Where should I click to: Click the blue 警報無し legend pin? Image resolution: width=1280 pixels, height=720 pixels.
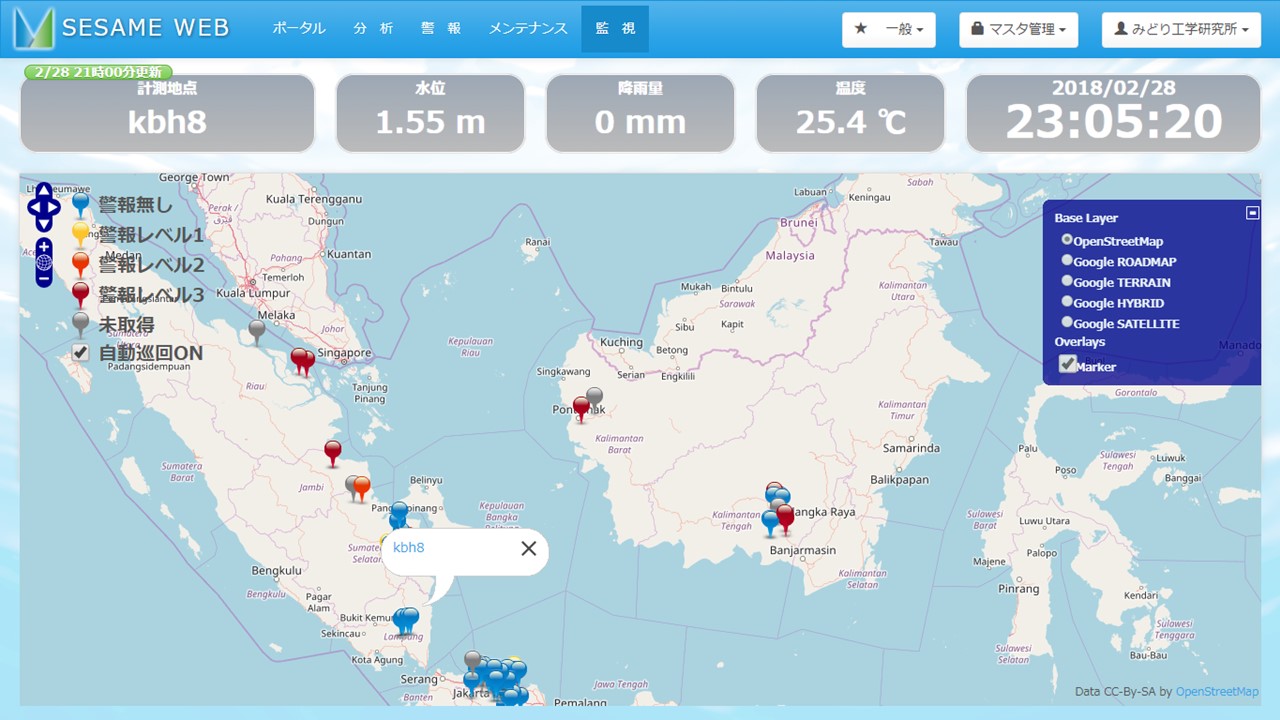click(81, 206)
